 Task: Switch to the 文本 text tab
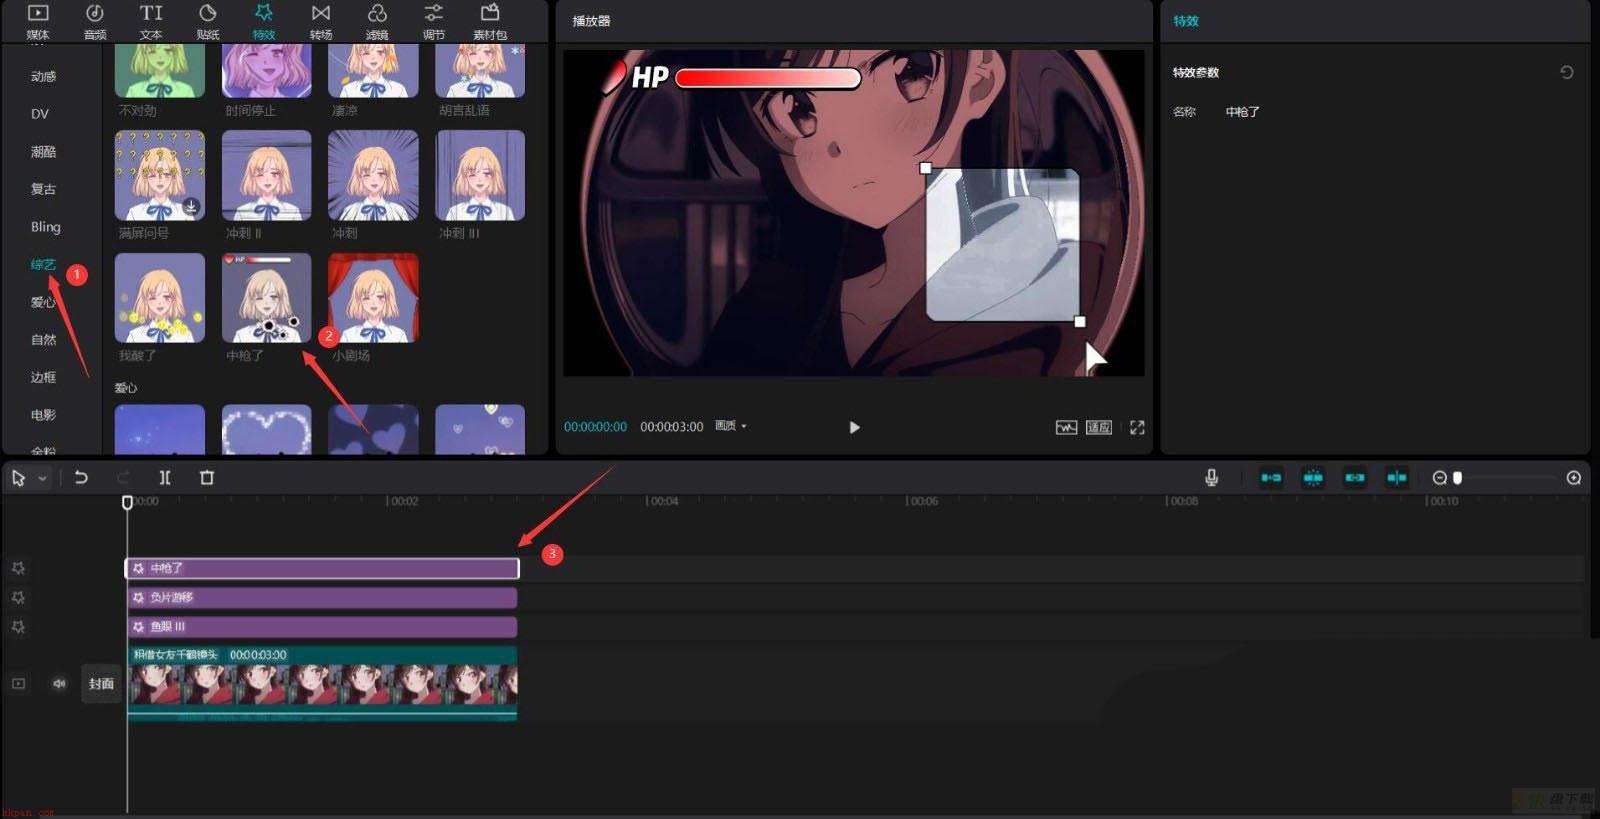151,21
